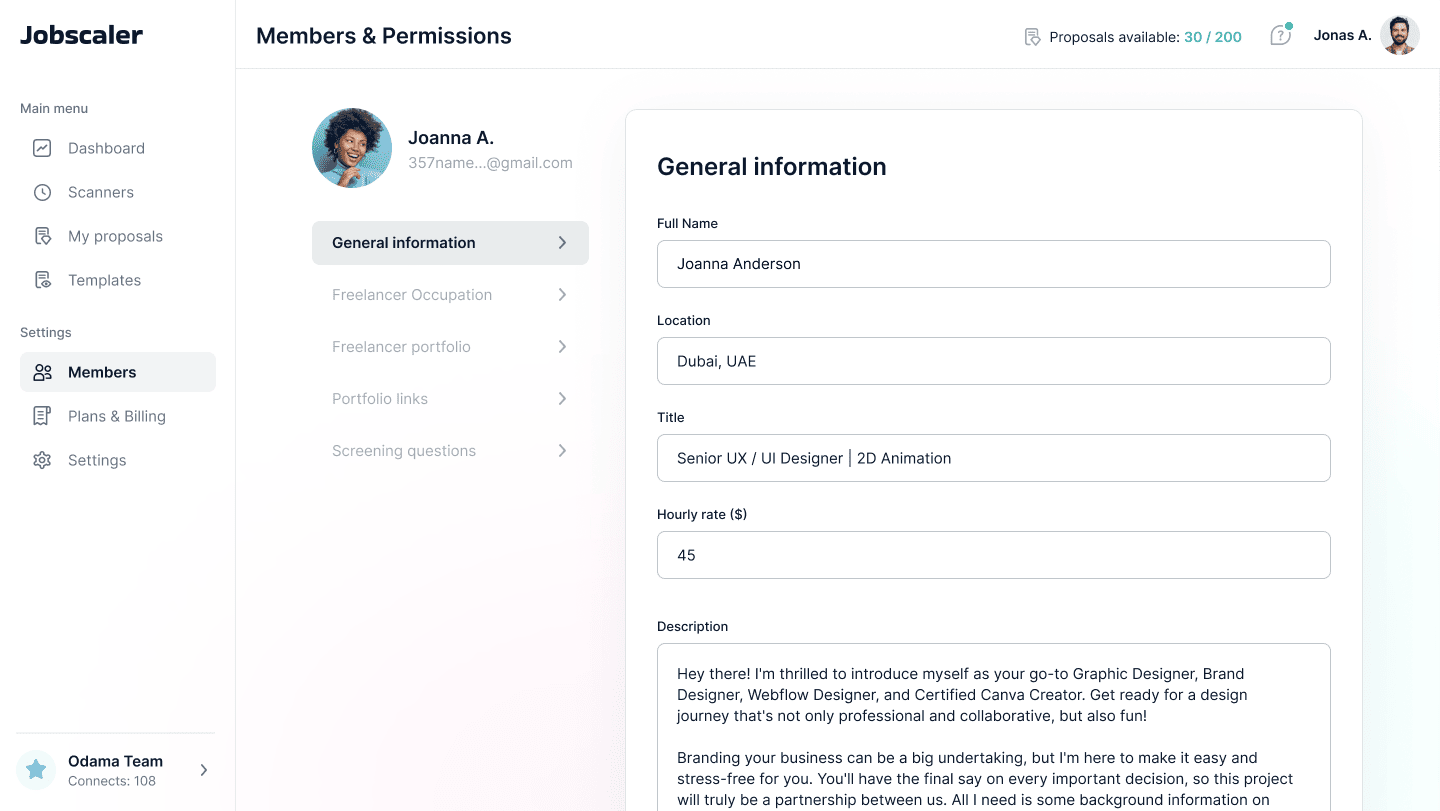
Task: Click the Settings gear icon
Action: (x=42, y=460)
